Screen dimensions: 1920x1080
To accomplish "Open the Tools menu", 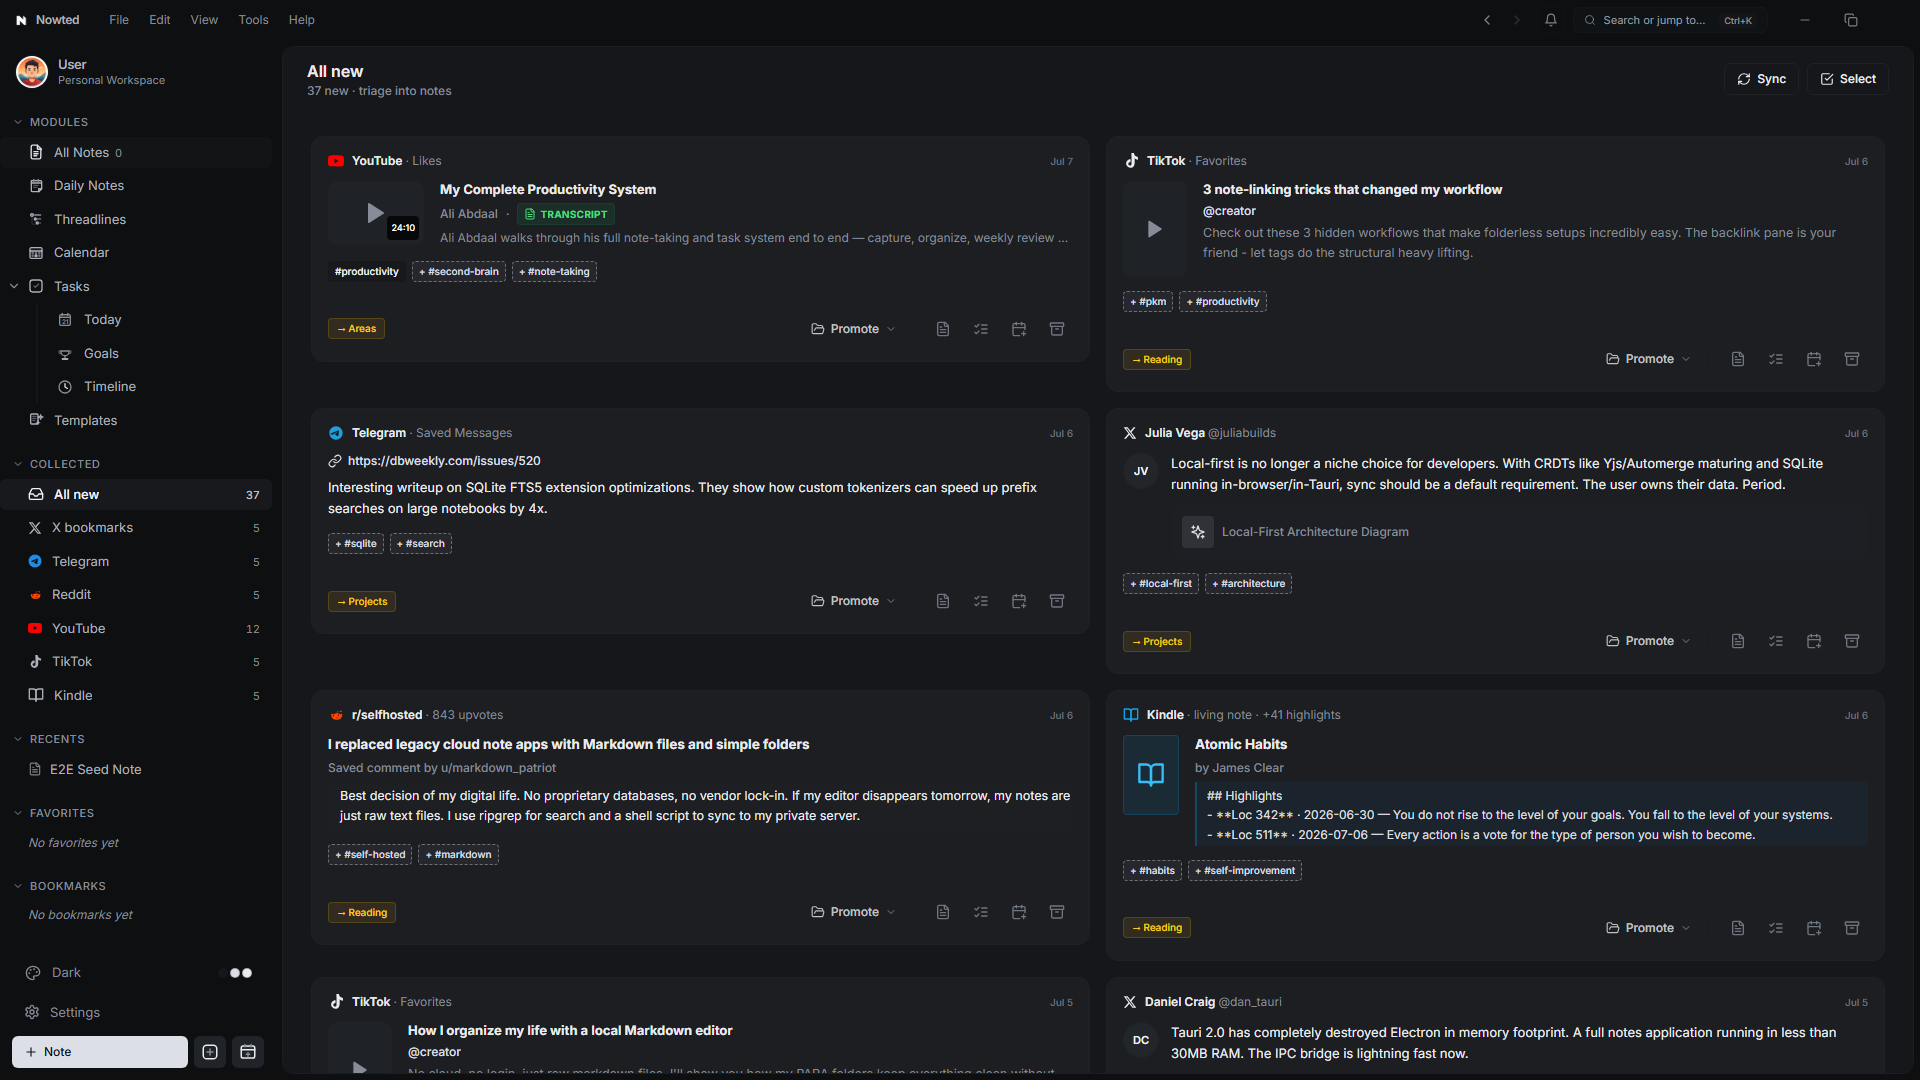I will 253,20.
